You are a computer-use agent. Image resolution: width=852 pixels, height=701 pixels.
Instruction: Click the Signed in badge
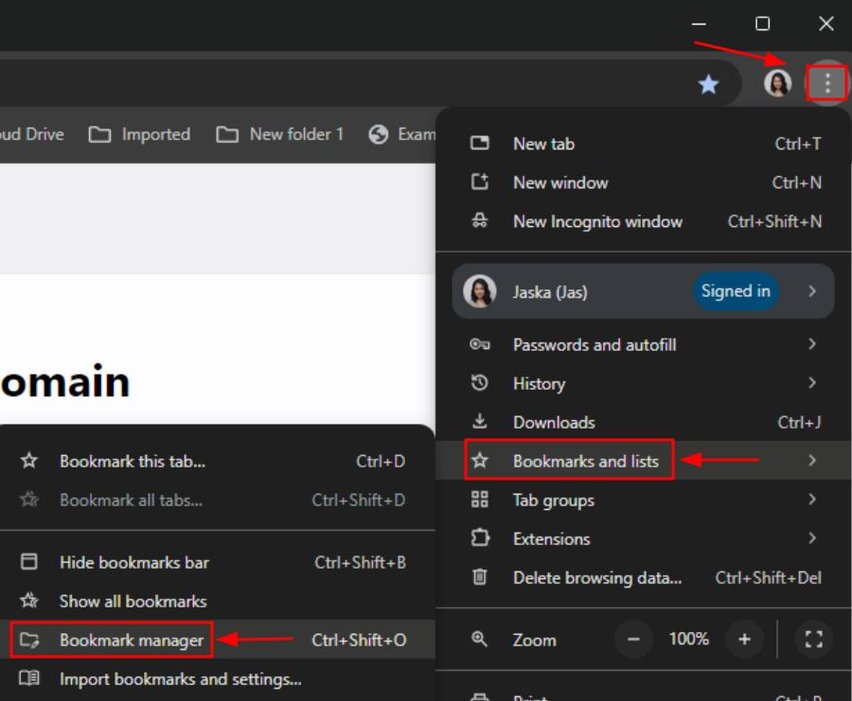click(735, 291)
